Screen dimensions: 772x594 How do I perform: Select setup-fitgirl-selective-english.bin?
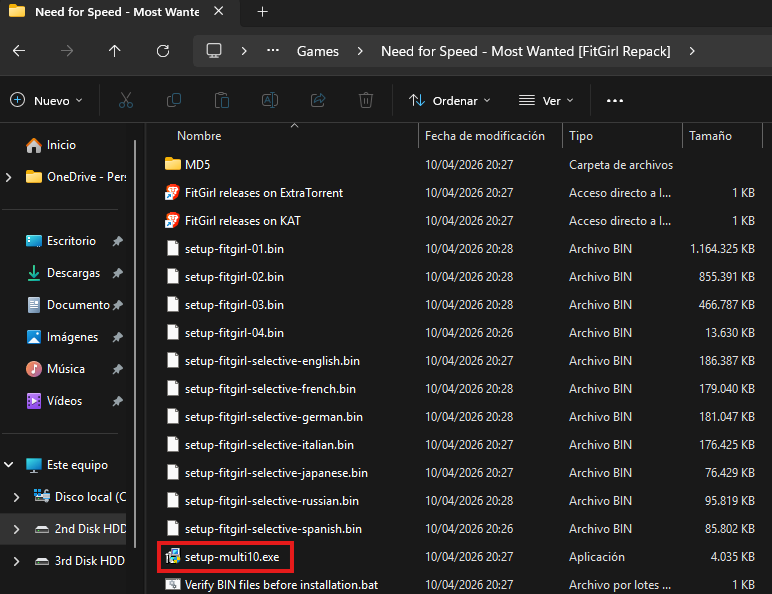click(x=272, y=361)
